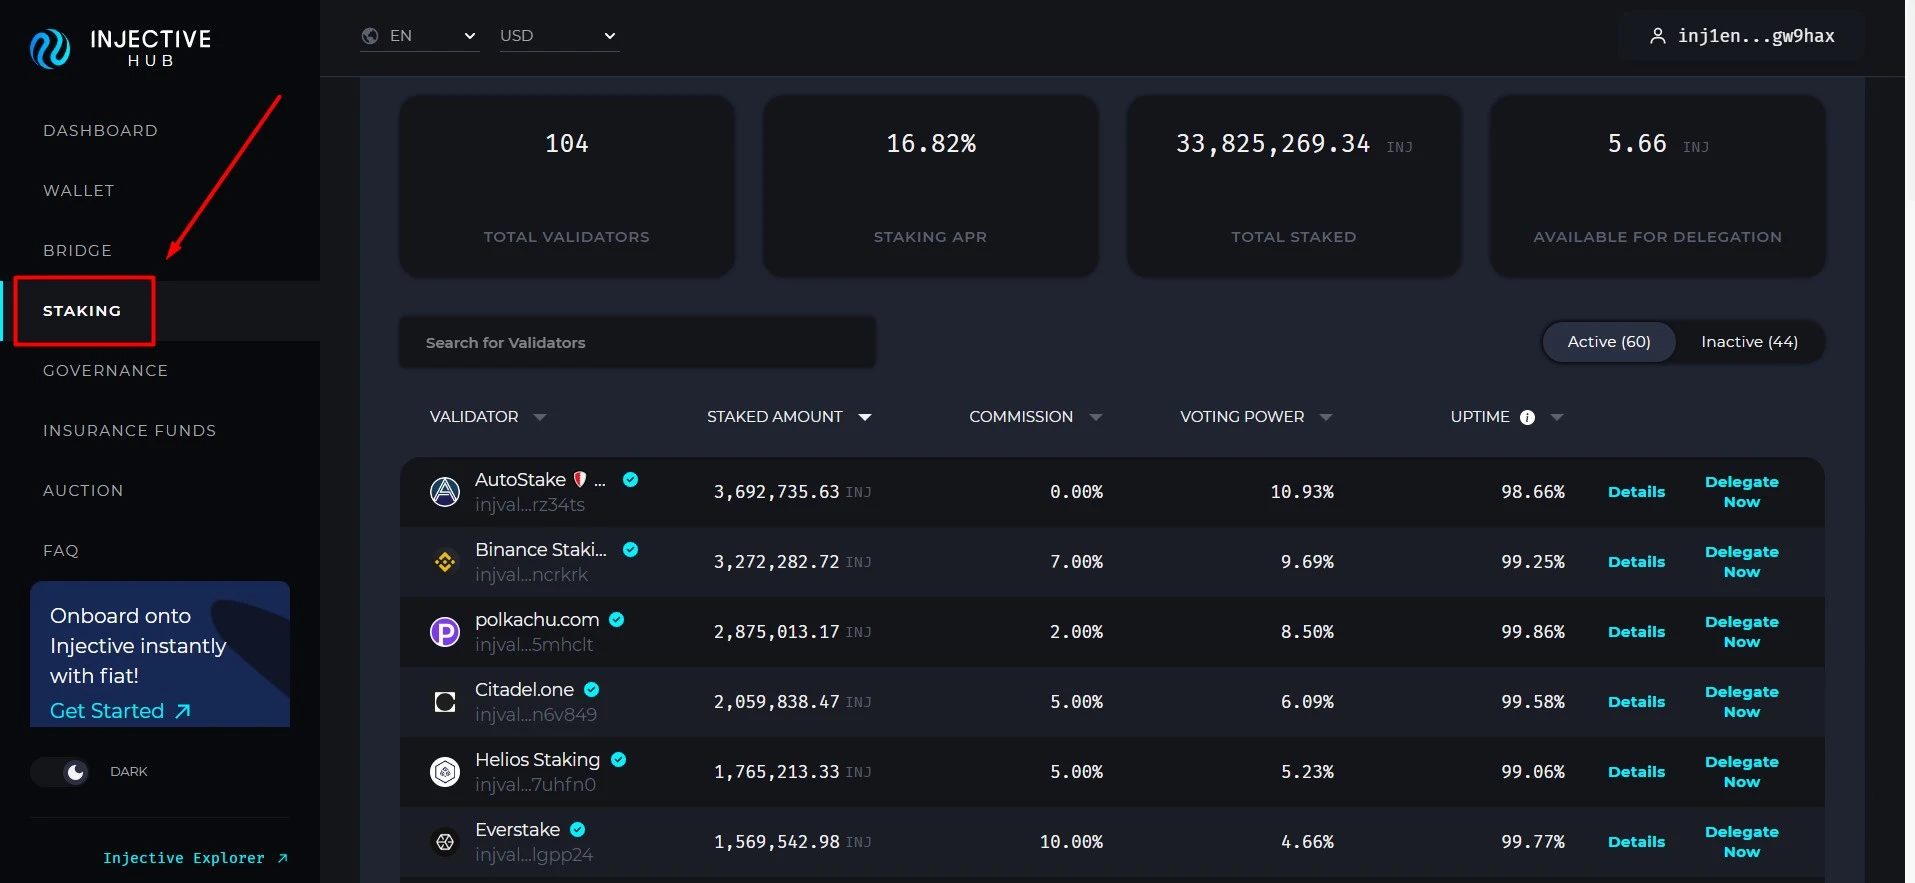Delegate Now to Citadel.one

point(1741,702)
